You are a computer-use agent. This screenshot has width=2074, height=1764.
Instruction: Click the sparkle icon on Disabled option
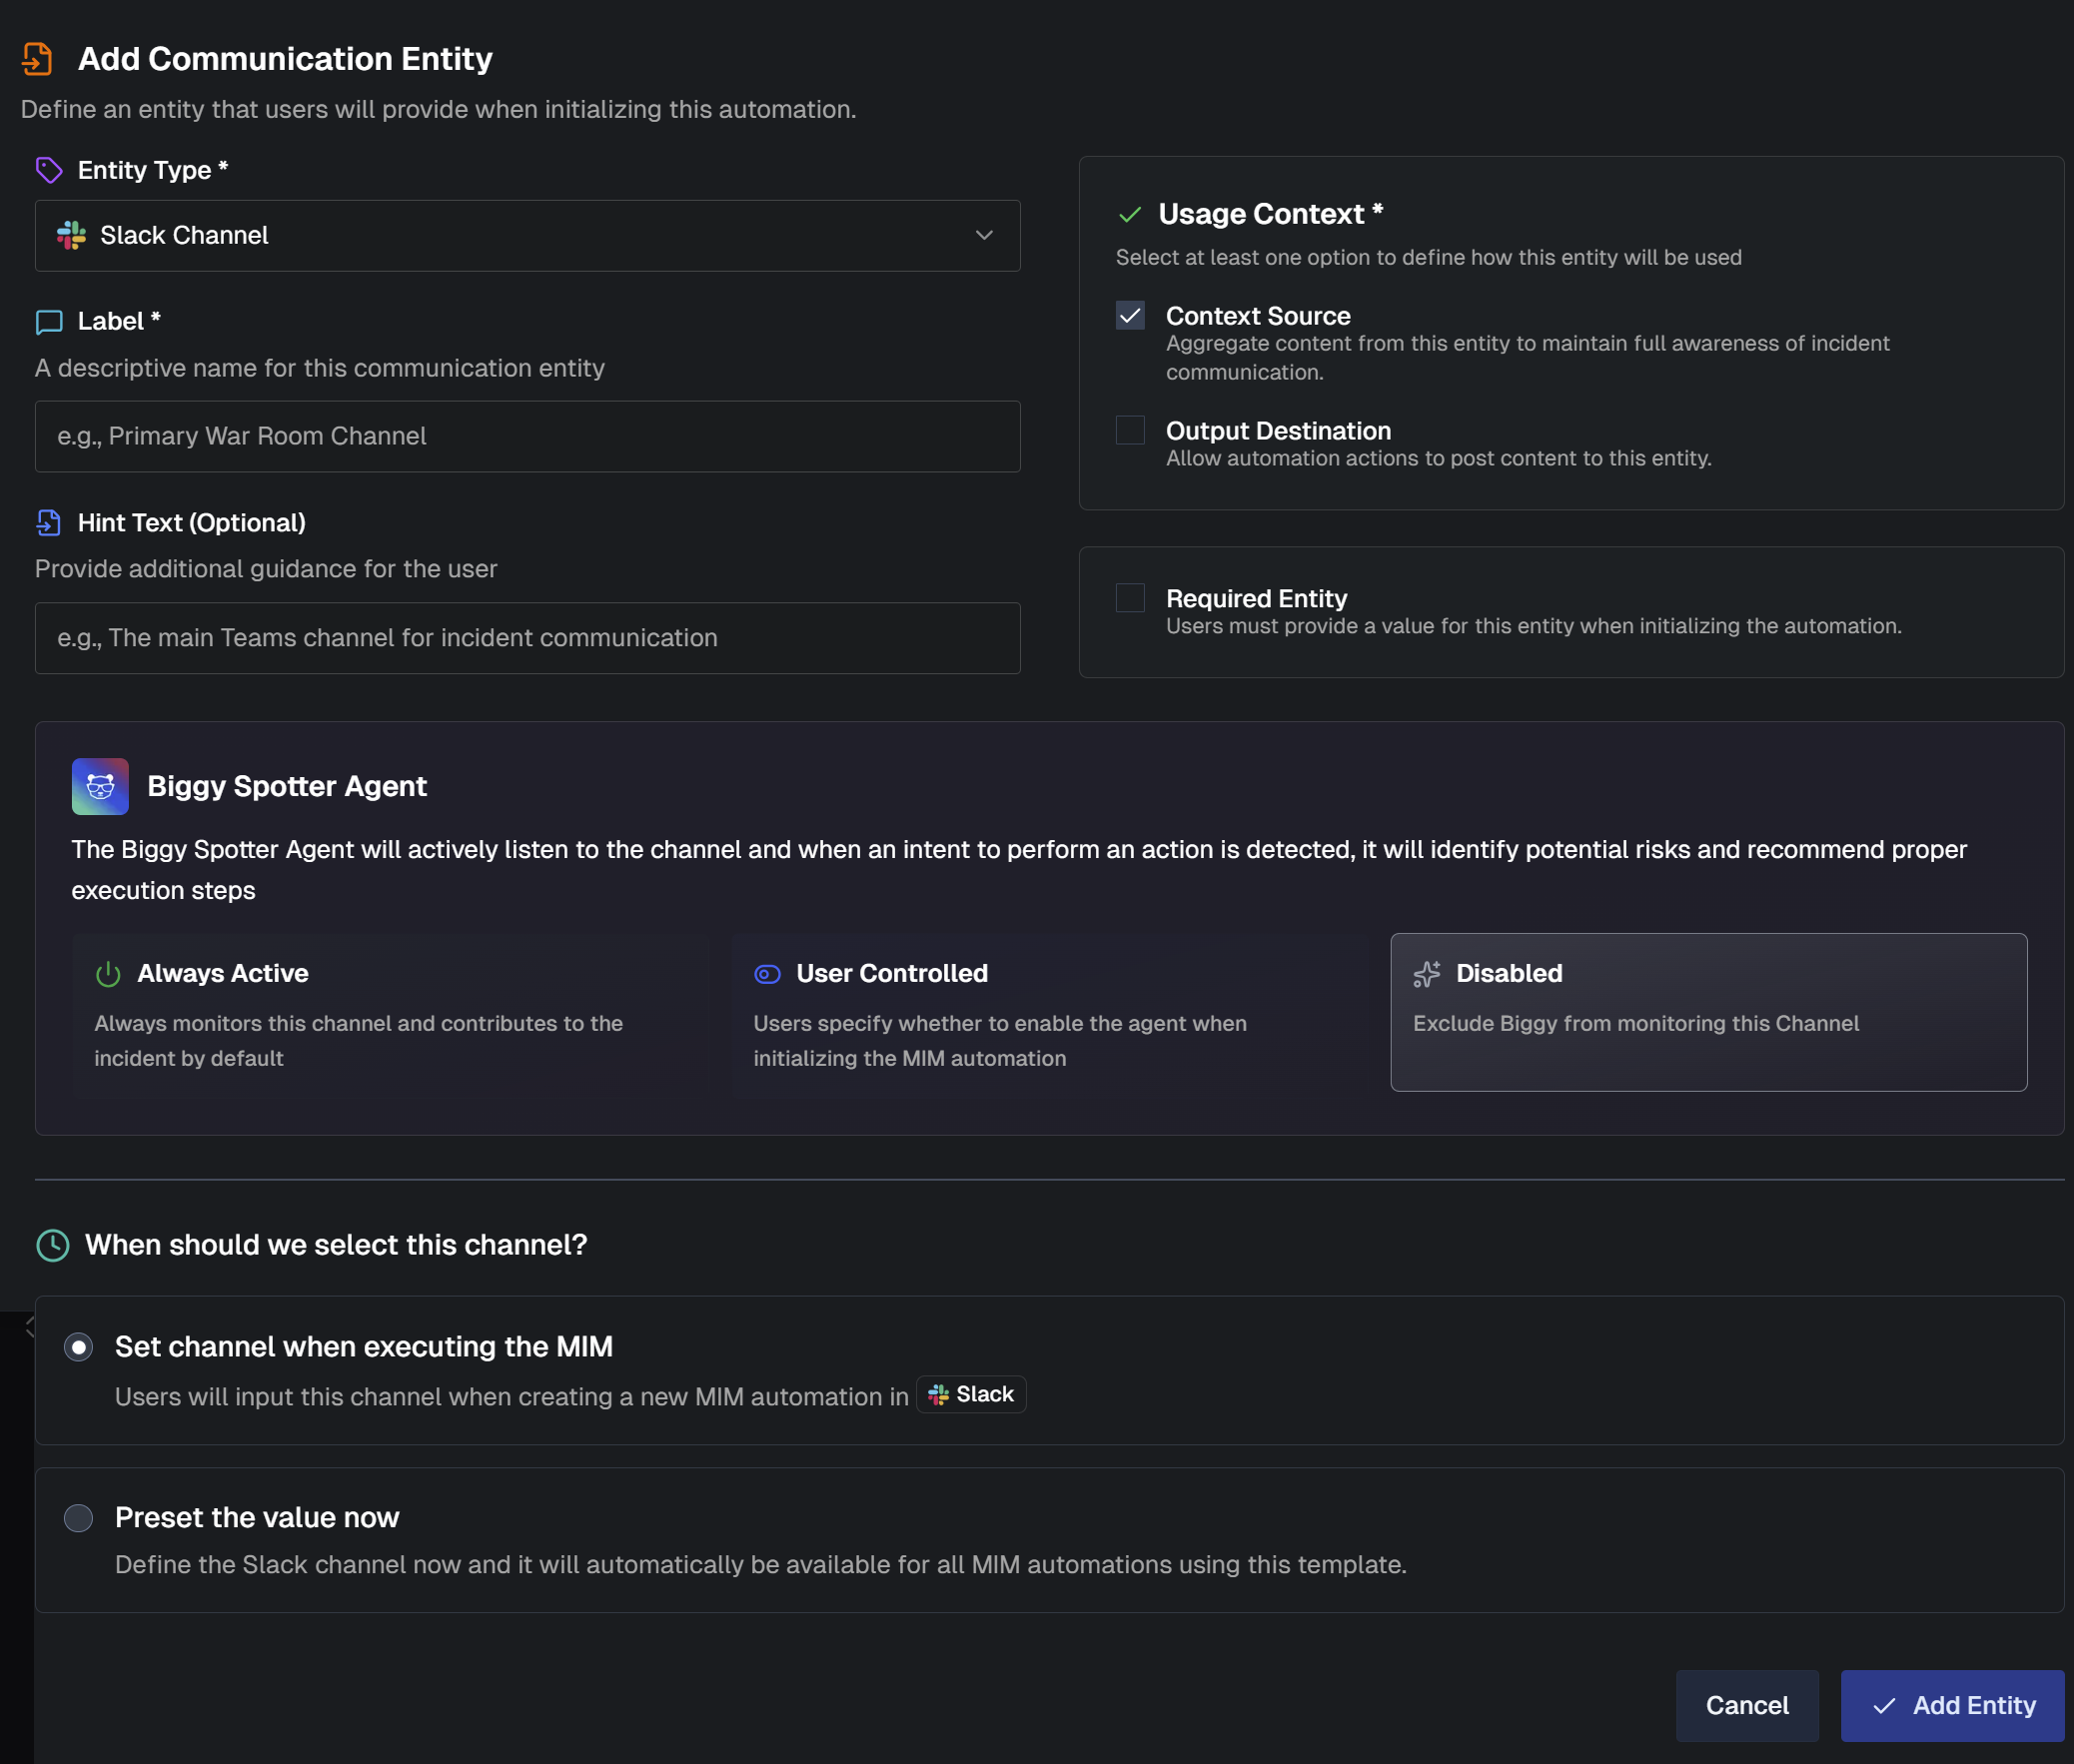click(x=1427, y=974)
